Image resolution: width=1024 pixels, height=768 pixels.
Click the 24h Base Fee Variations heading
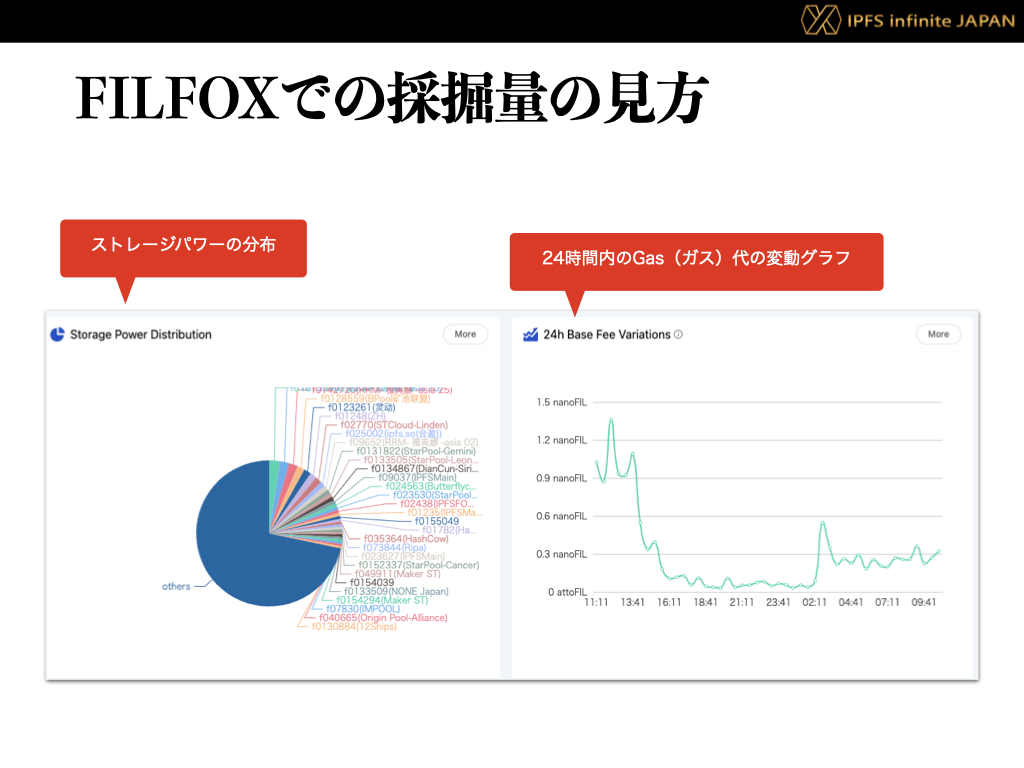tap(607, 334)
